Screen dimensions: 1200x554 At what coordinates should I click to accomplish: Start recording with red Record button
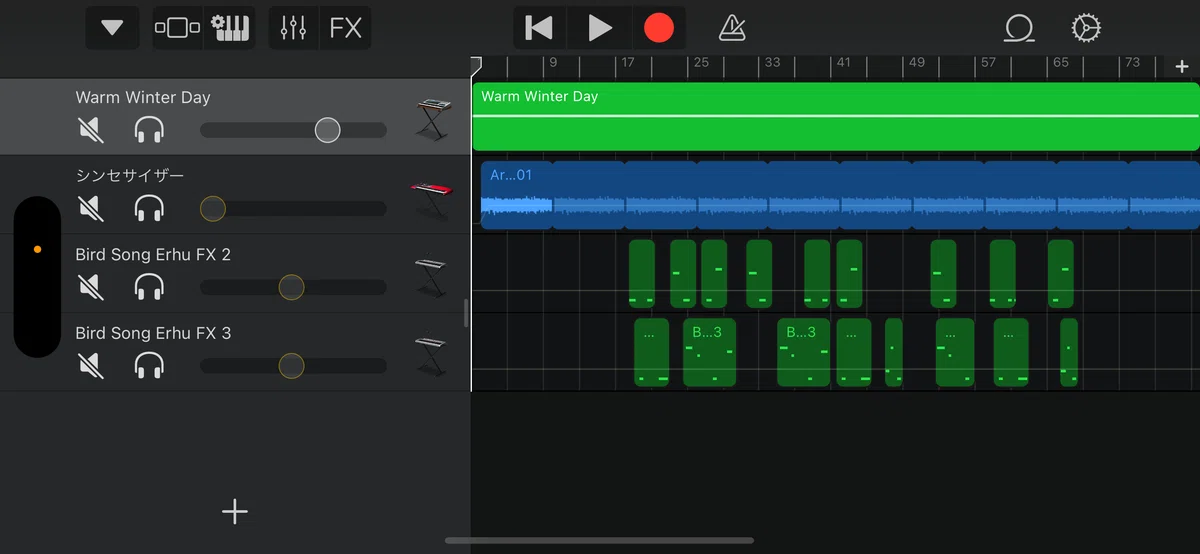coord(659,28)
